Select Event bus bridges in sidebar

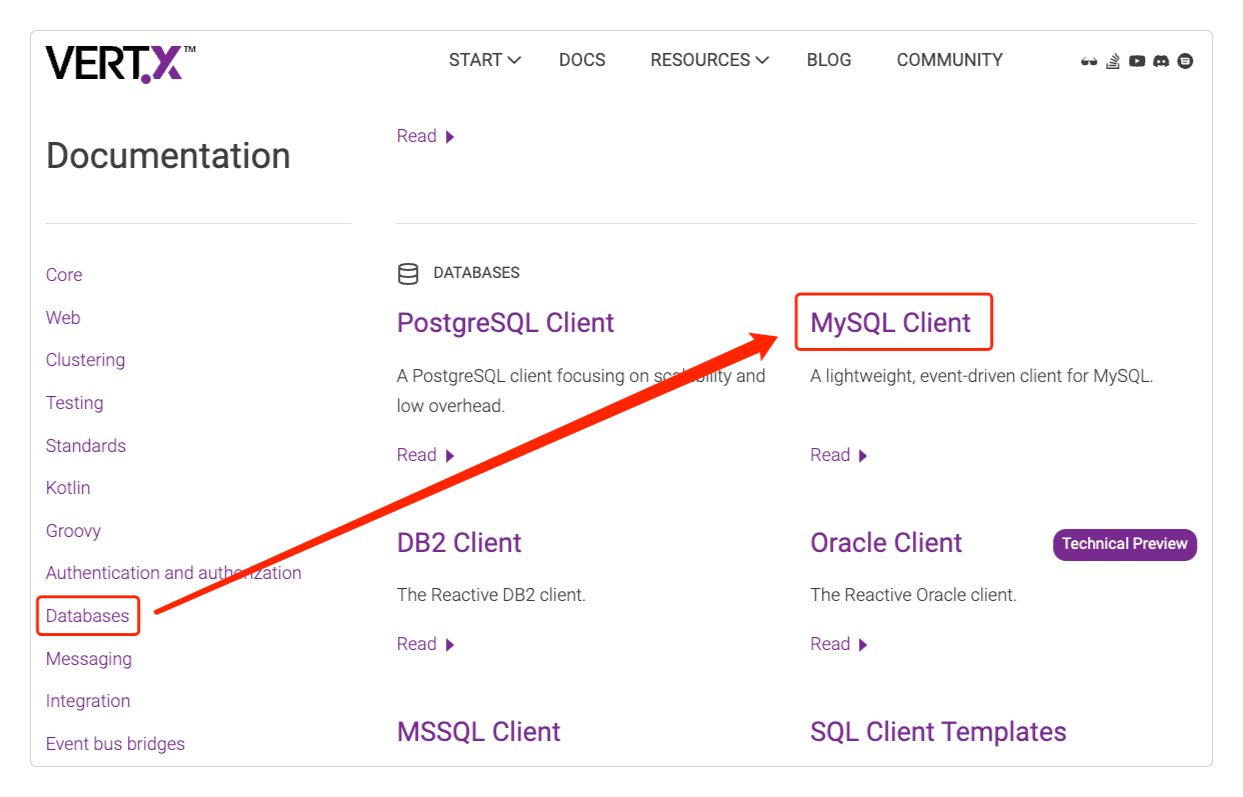point(115,744)
